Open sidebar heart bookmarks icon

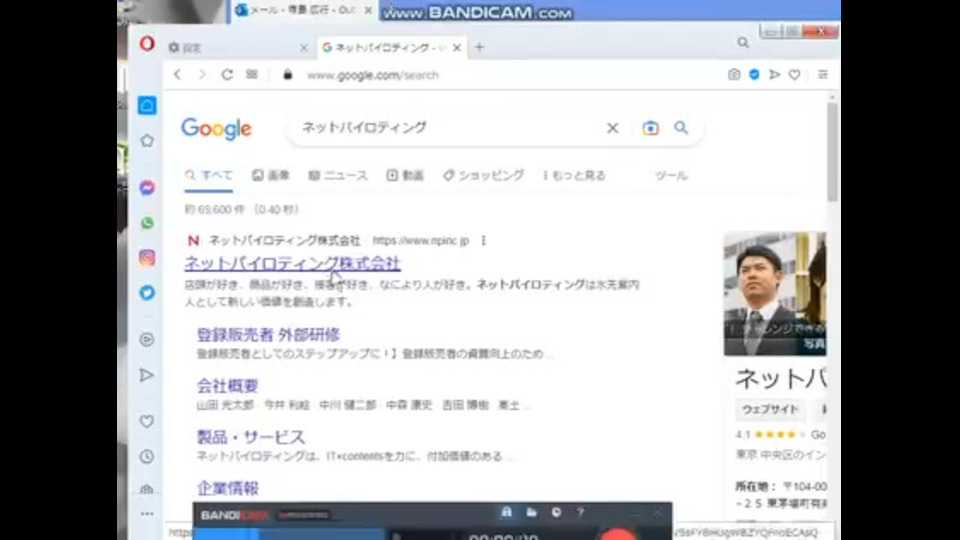[x=147, y=421]
